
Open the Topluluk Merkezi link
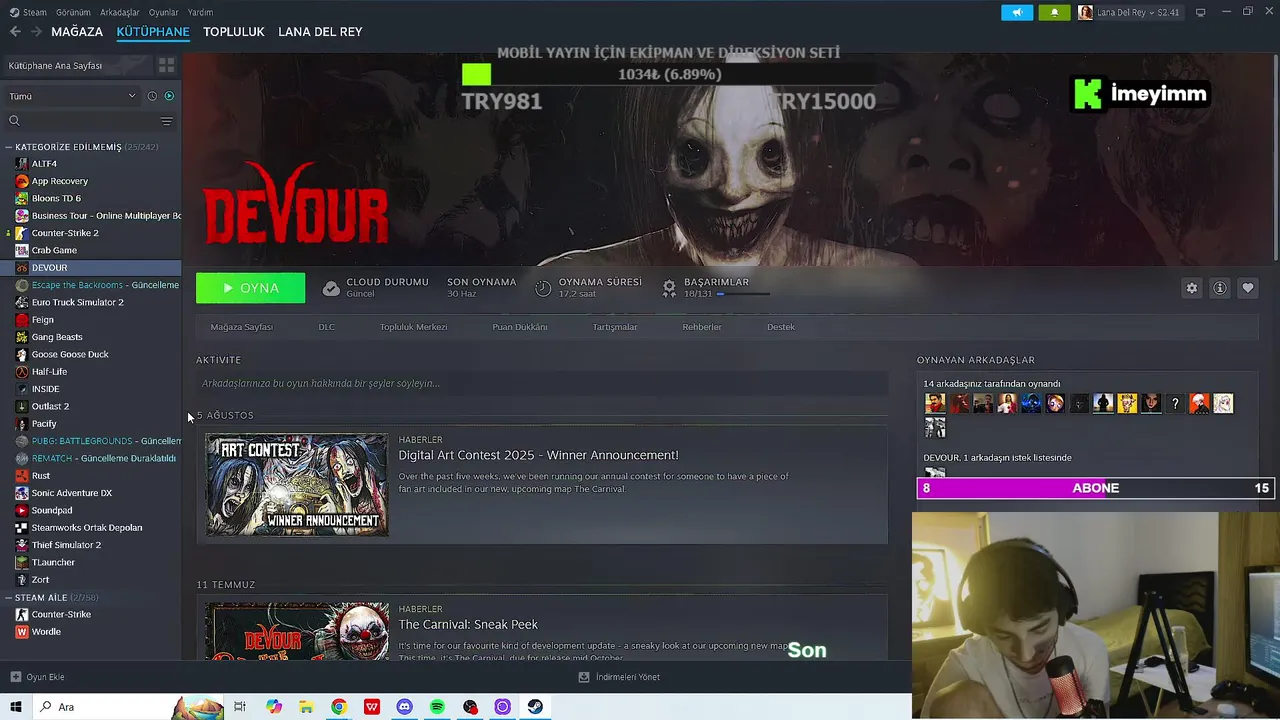pos(413,327)
